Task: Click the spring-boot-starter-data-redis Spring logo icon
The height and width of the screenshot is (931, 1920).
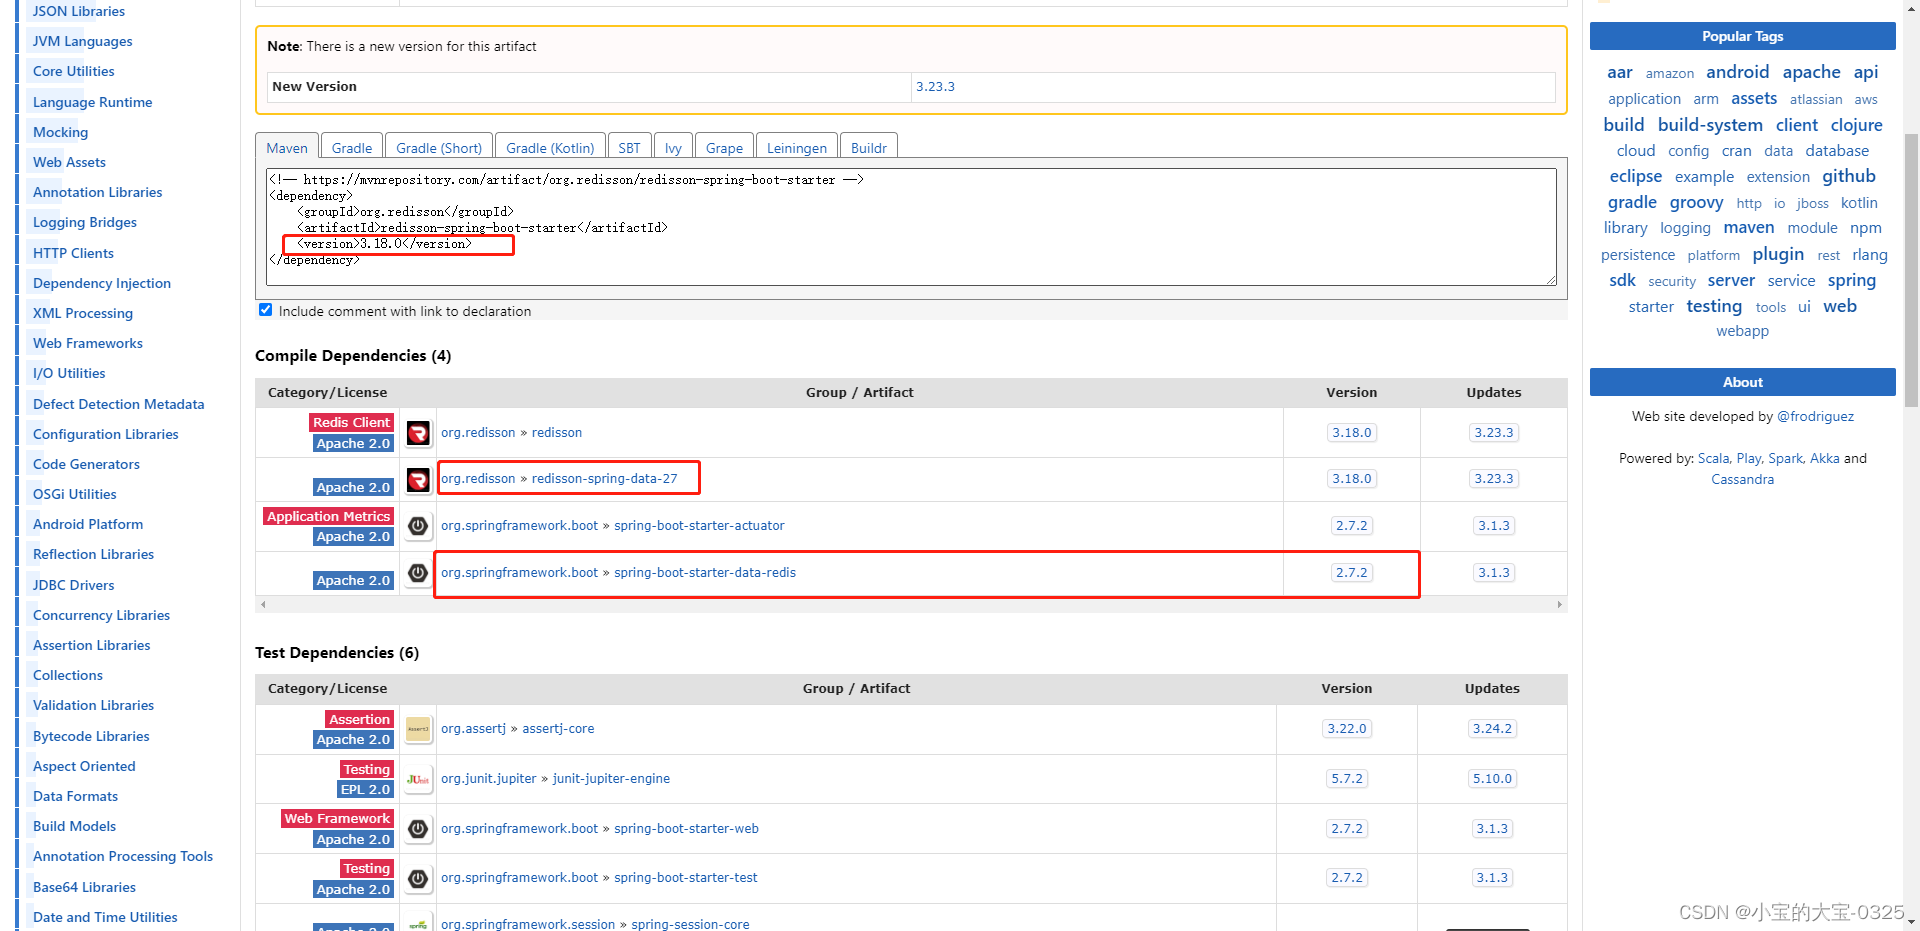Action: (418, 573)
